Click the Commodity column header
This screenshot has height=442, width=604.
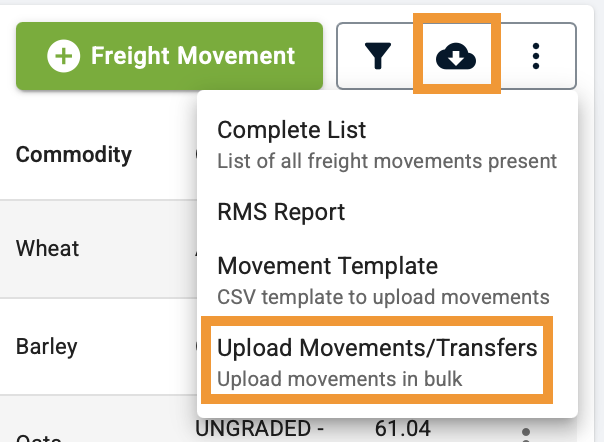tap(74, 155)
